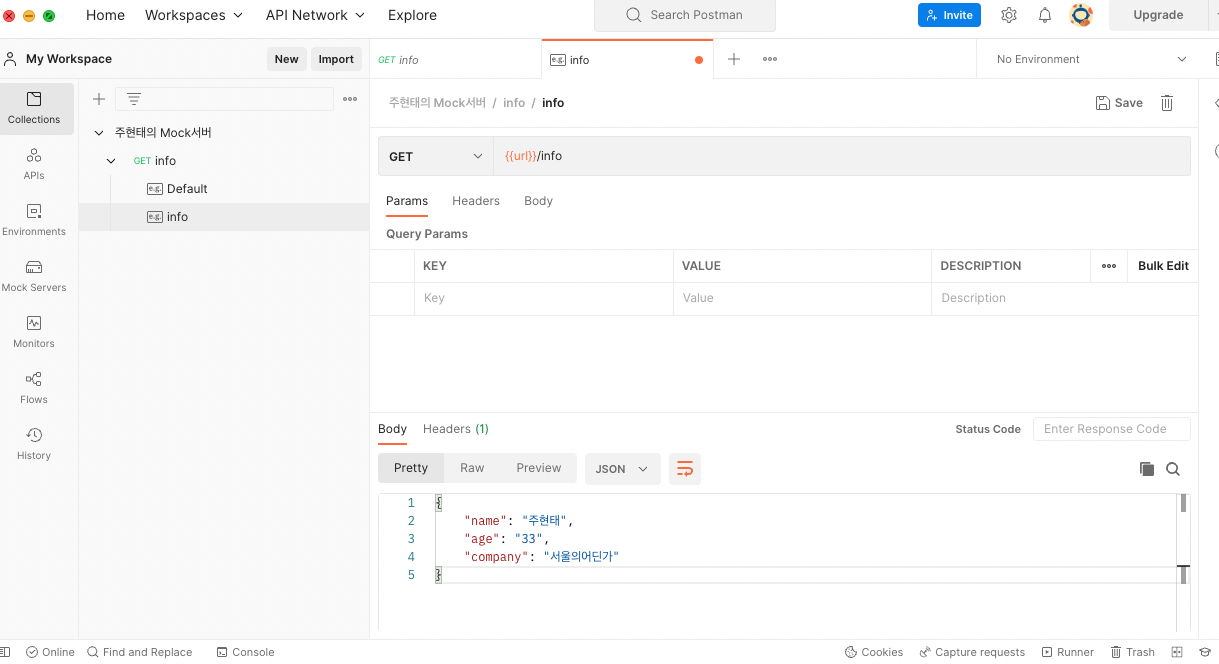Collapse the 주현태의 Mock서버 collection

pyautogui.click(x=99, y=133)
